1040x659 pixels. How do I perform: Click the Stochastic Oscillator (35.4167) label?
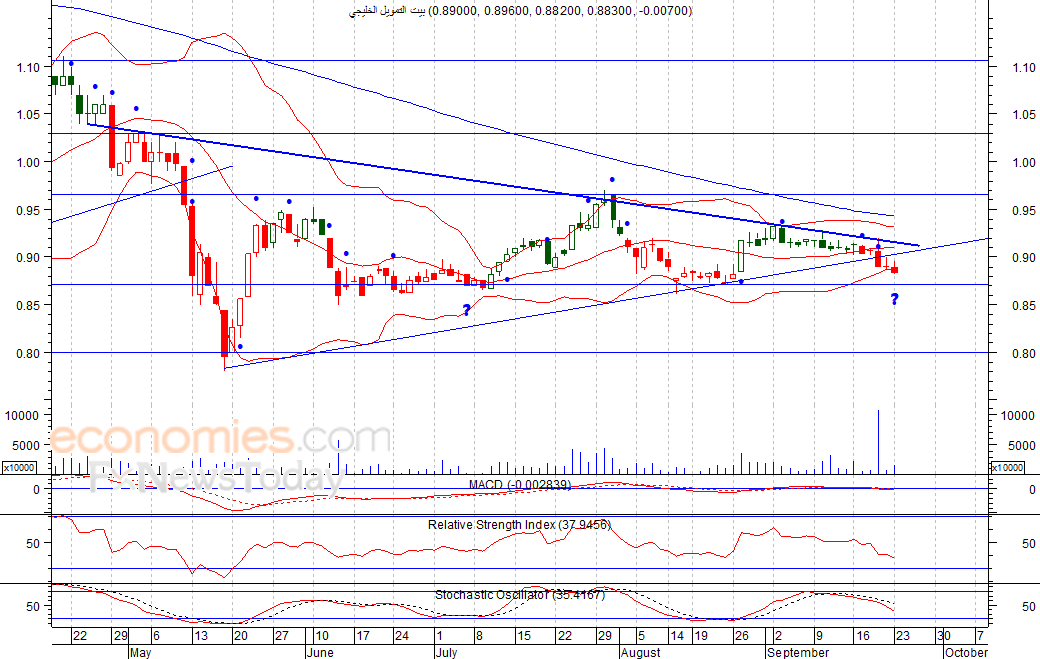[x=520, y=595]
